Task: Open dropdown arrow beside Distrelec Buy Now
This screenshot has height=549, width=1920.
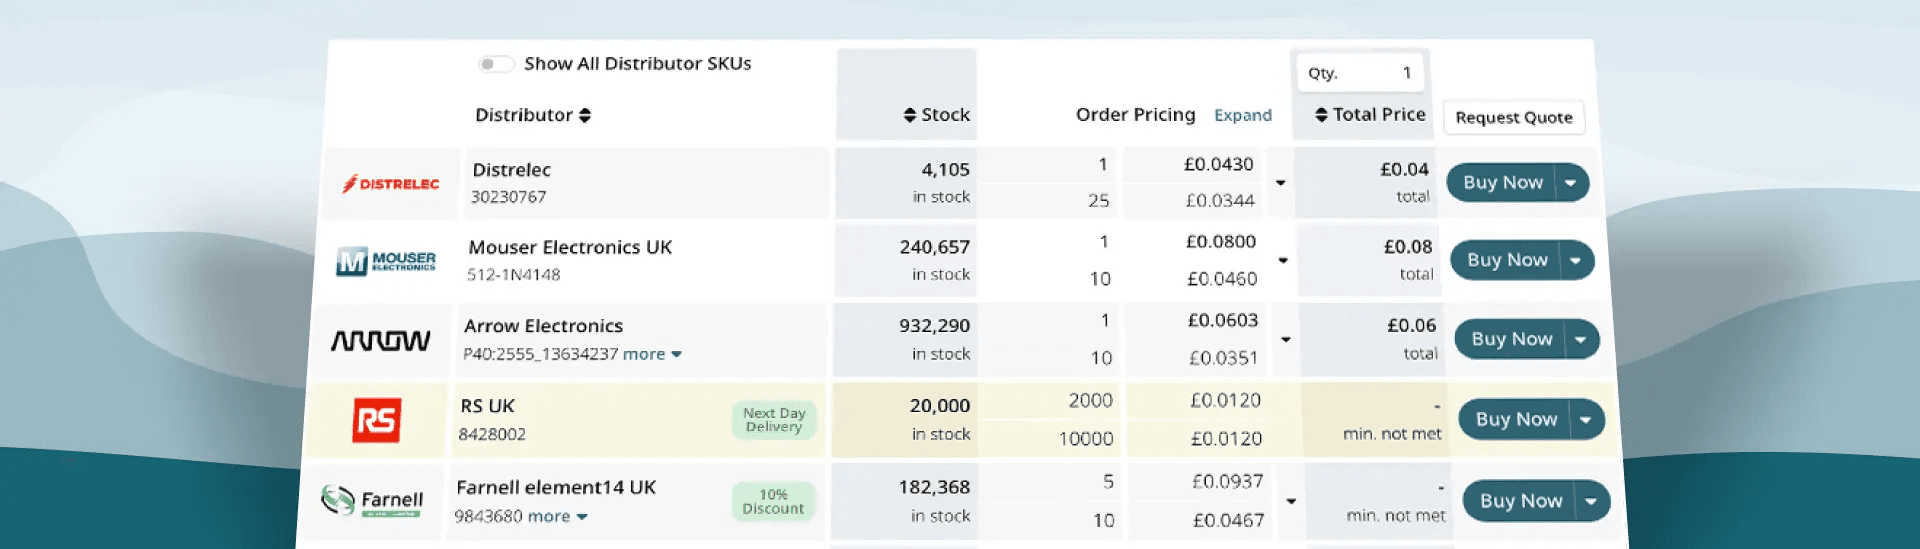Action: pos(1571,183)
